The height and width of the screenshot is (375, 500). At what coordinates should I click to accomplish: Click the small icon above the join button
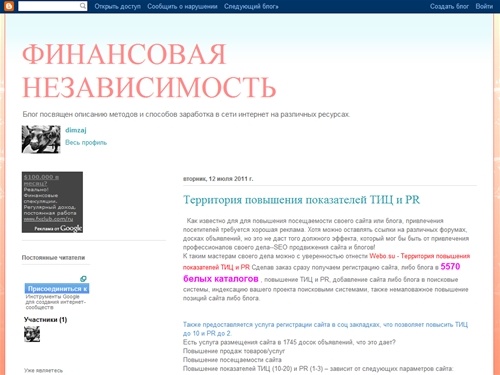click(83, 278)
